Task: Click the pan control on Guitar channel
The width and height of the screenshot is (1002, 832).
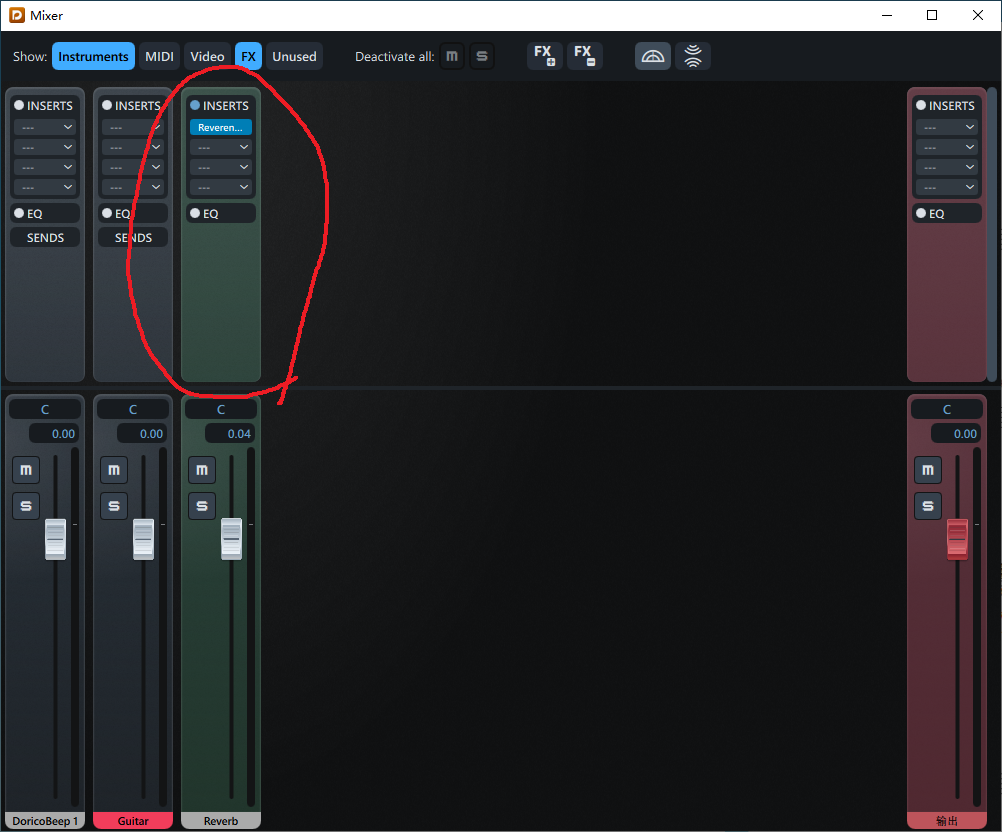Action: [133, 410]
